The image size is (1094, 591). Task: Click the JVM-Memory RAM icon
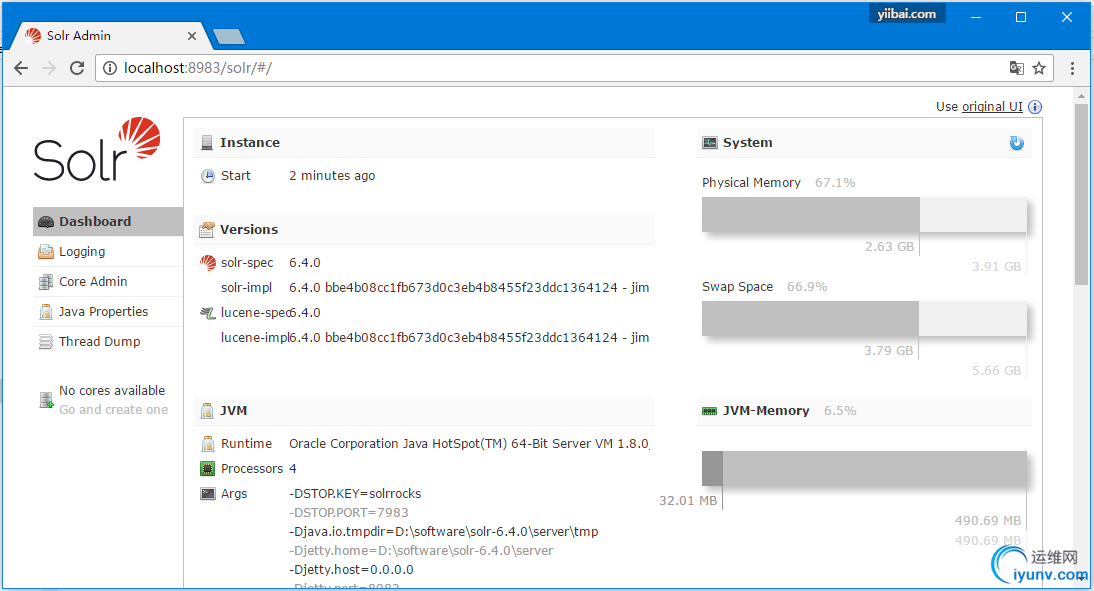[x=710, y=411]
